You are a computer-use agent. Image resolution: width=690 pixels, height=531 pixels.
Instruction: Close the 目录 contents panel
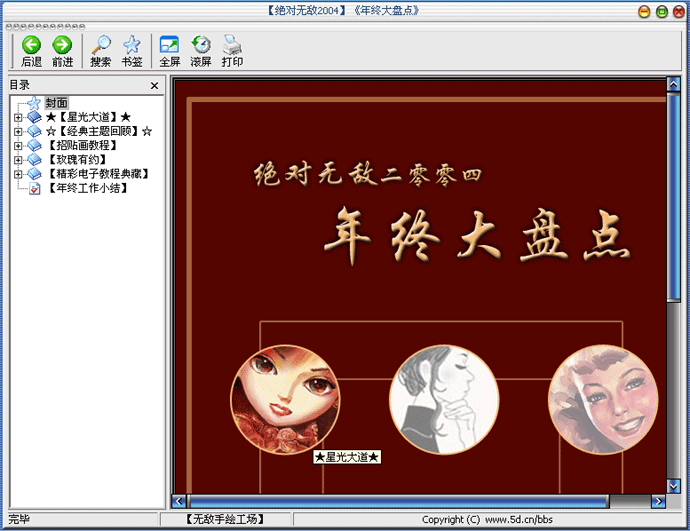point(154,86)
